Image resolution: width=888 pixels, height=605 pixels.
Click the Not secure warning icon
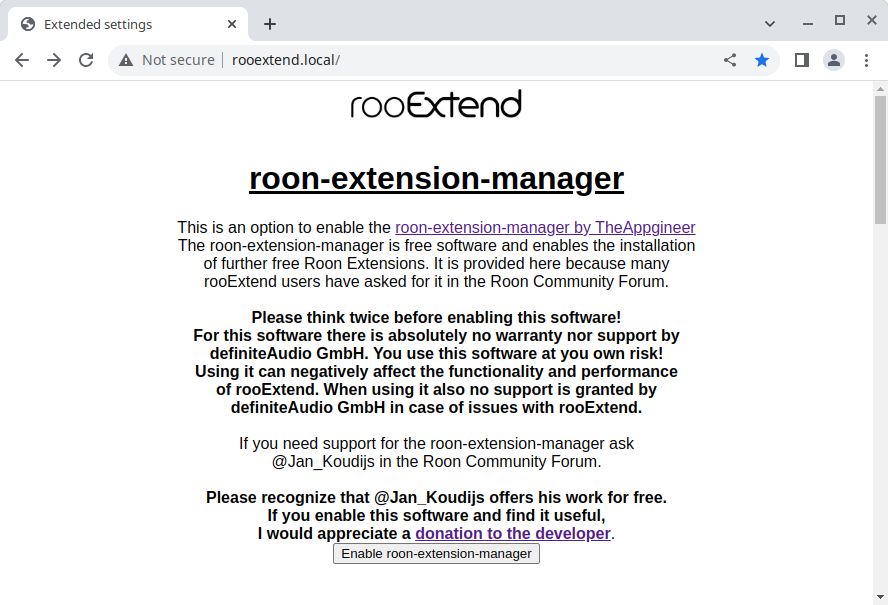[x=126, y=60]
